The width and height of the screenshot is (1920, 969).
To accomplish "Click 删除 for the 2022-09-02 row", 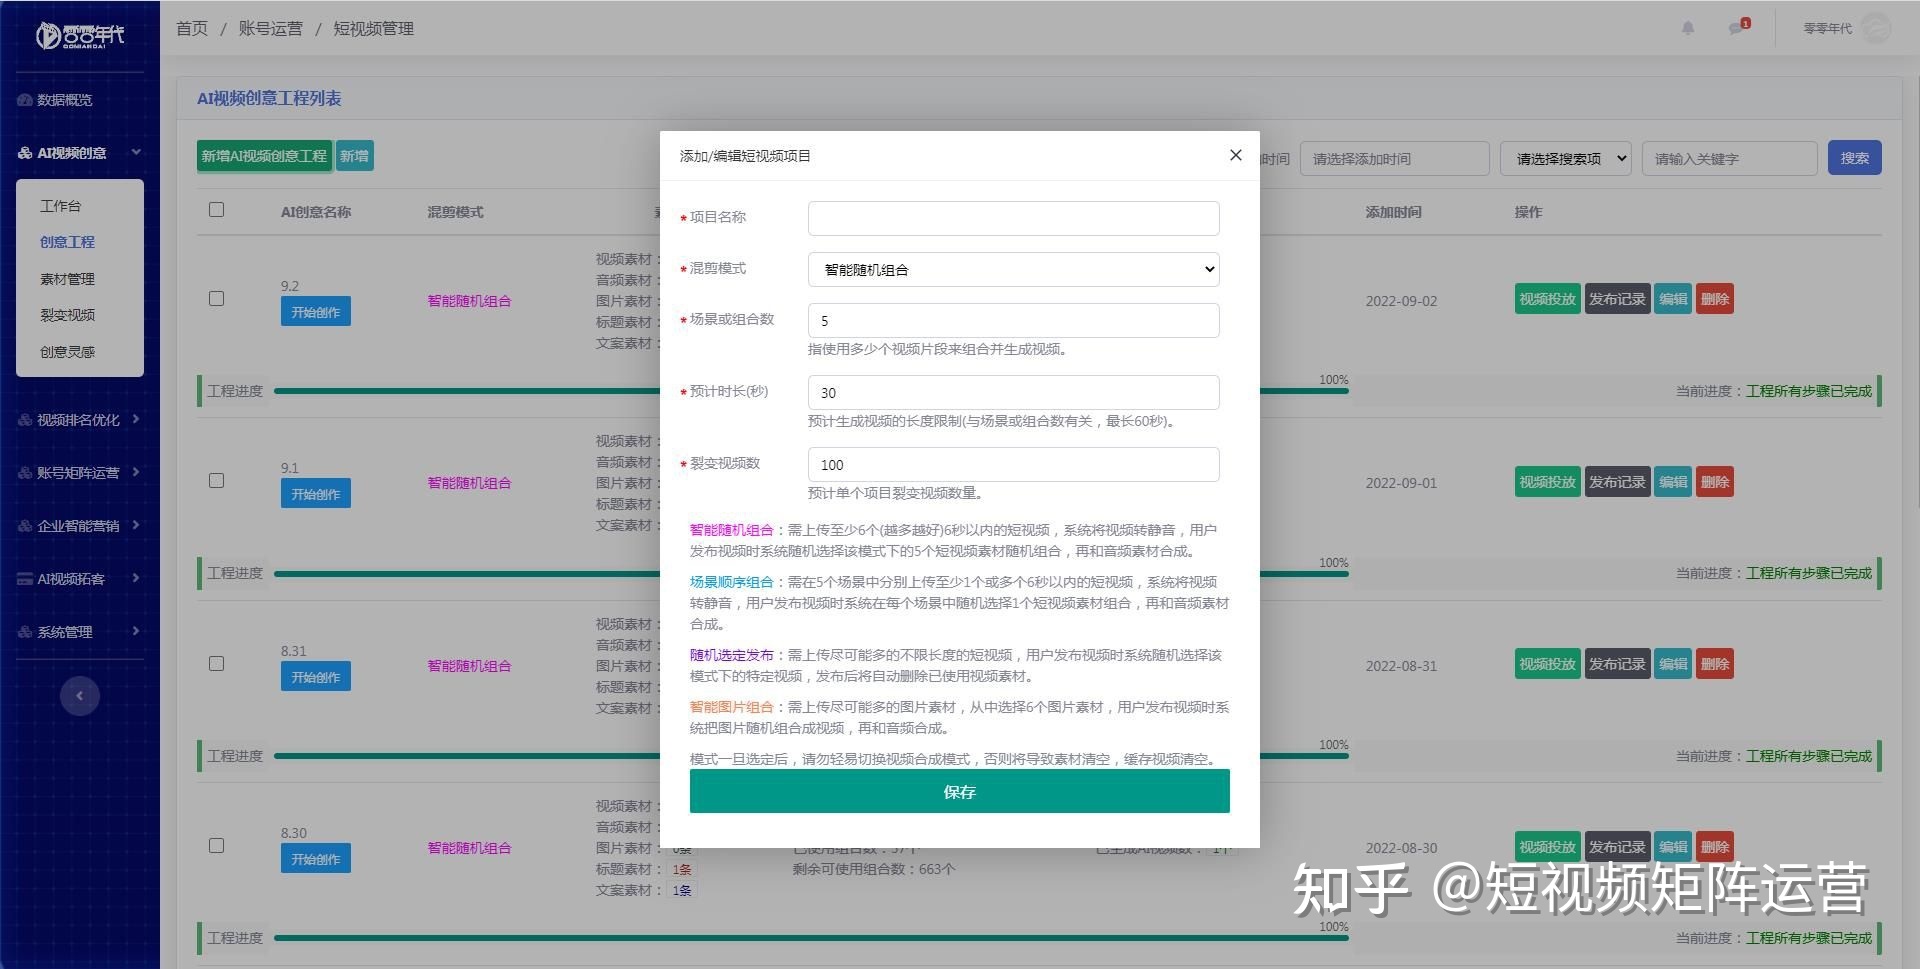I will (x=1715, y=299).
